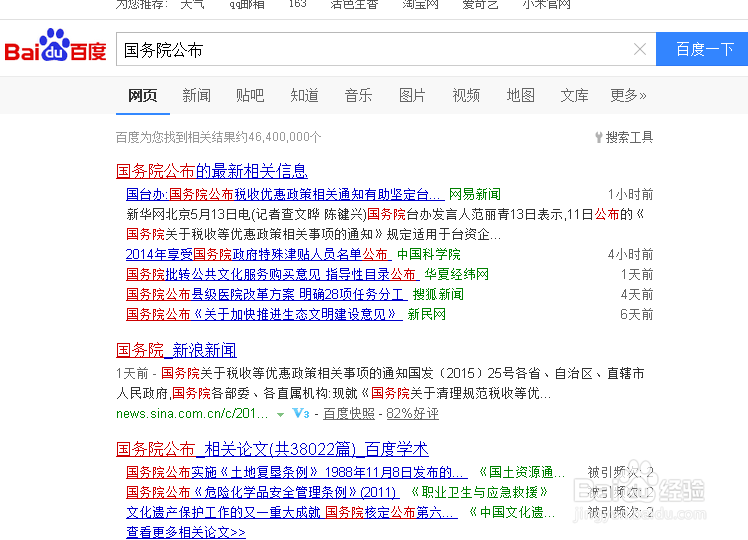The height and width of the screenshot is (540, 748).
Task: Click the 《国土资源通… journal name
Action: coord(520,472)
